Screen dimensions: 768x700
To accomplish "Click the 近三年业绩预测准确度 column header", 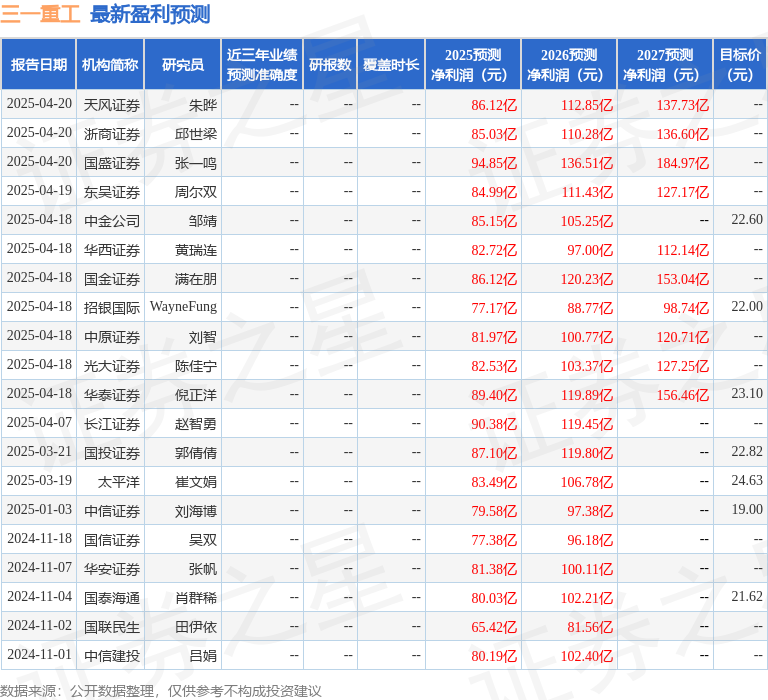I will tap(261, 65).
